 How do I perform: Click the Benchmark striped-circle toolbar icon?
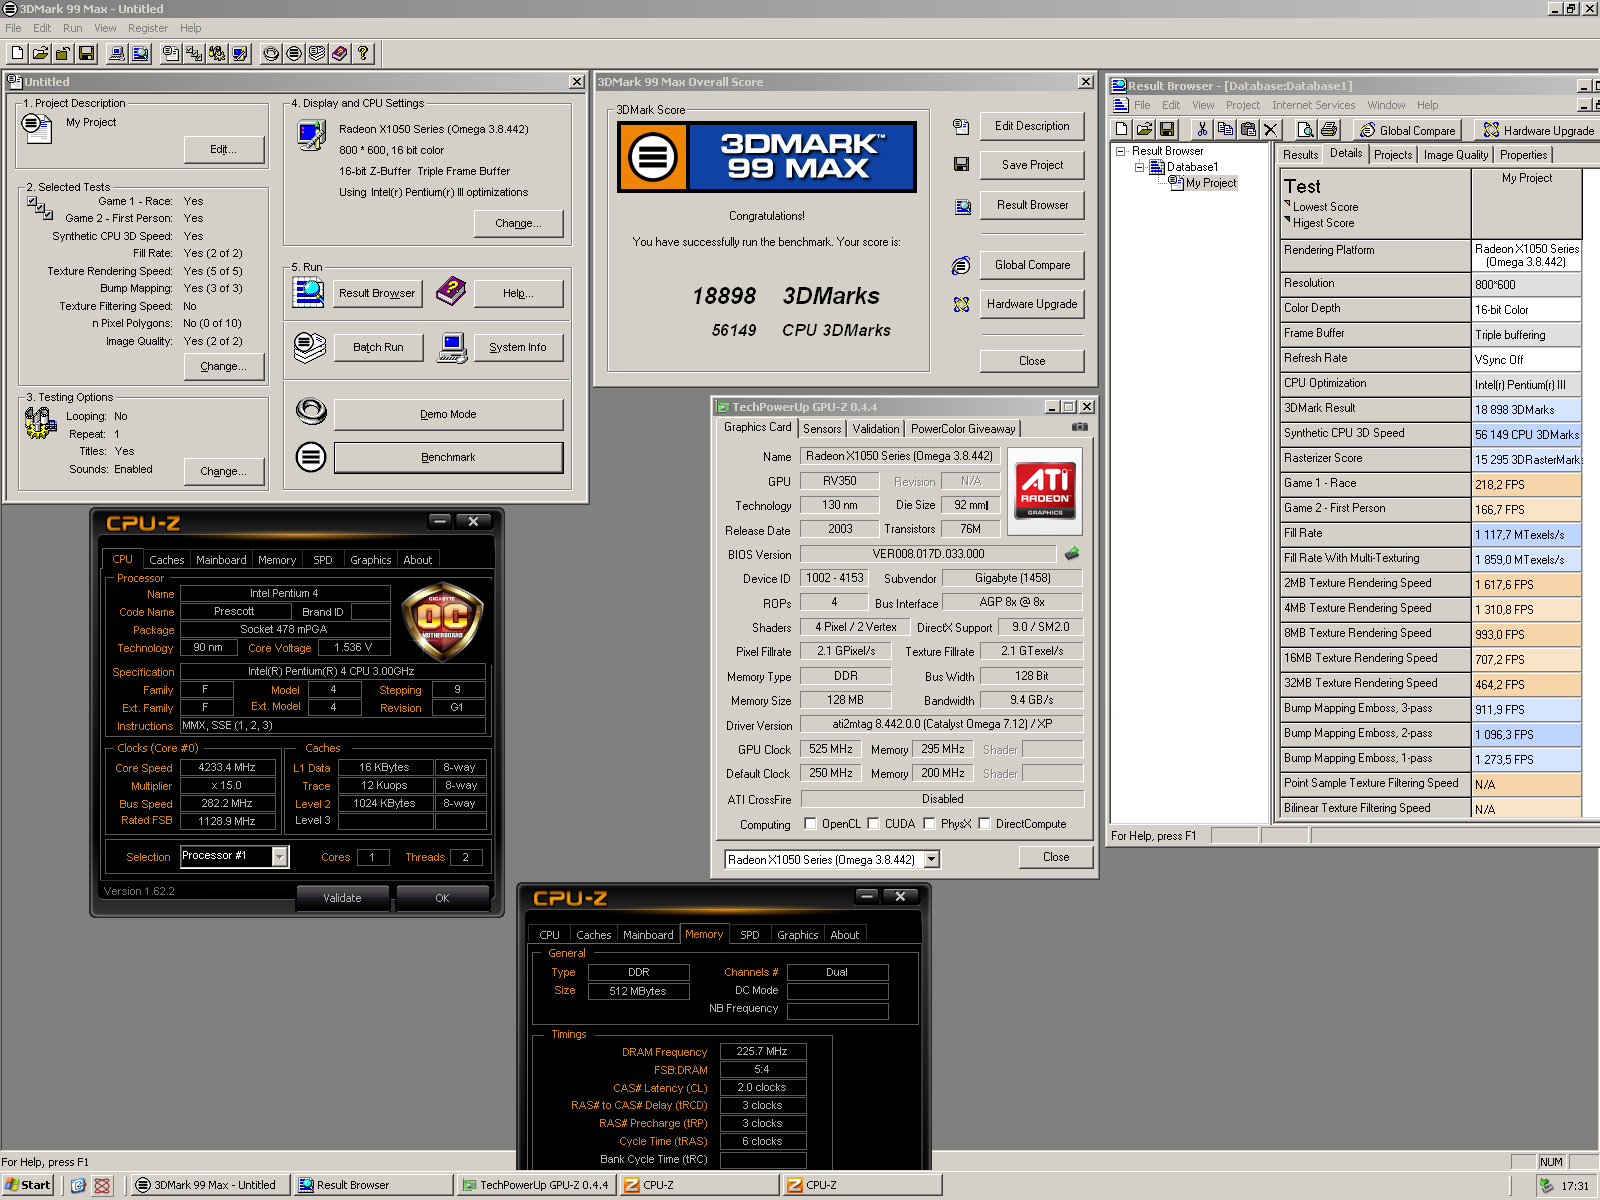(x=294, y=53)
